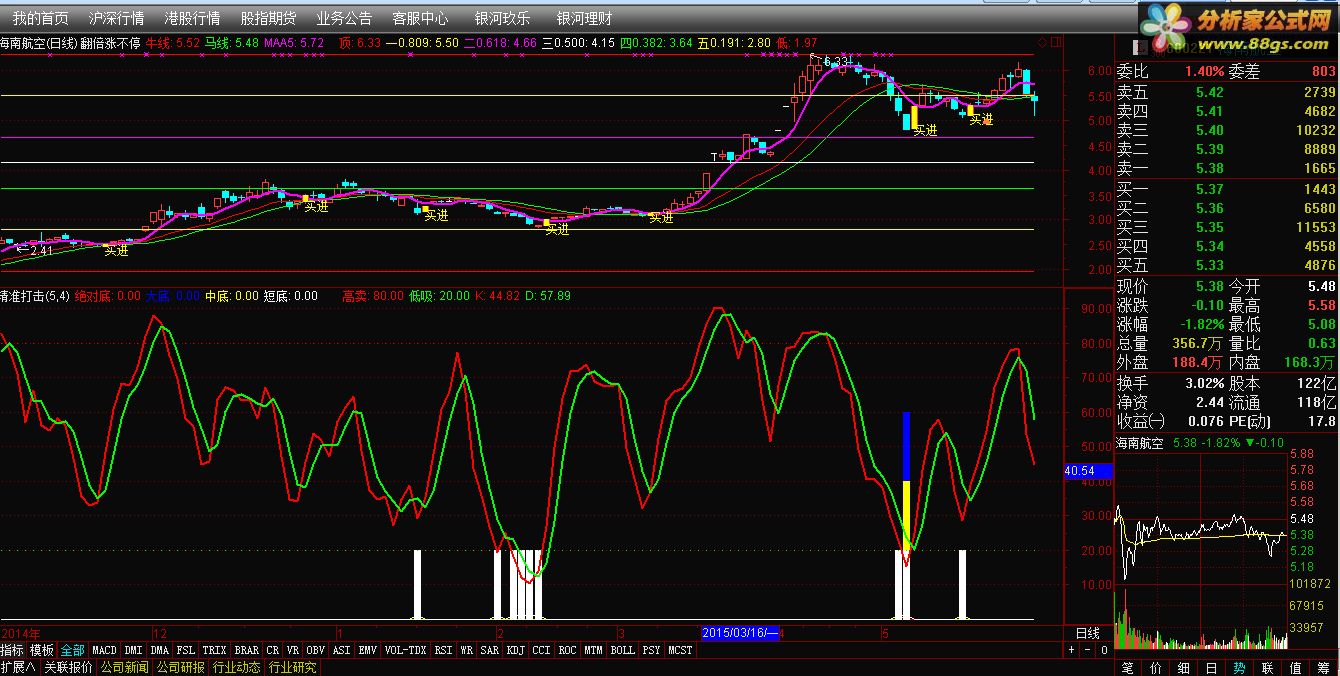The height and width of the screenshot is (676, 1340).
Task: Click 卖五 price 5.42
Action: (x=1209, y=92)
